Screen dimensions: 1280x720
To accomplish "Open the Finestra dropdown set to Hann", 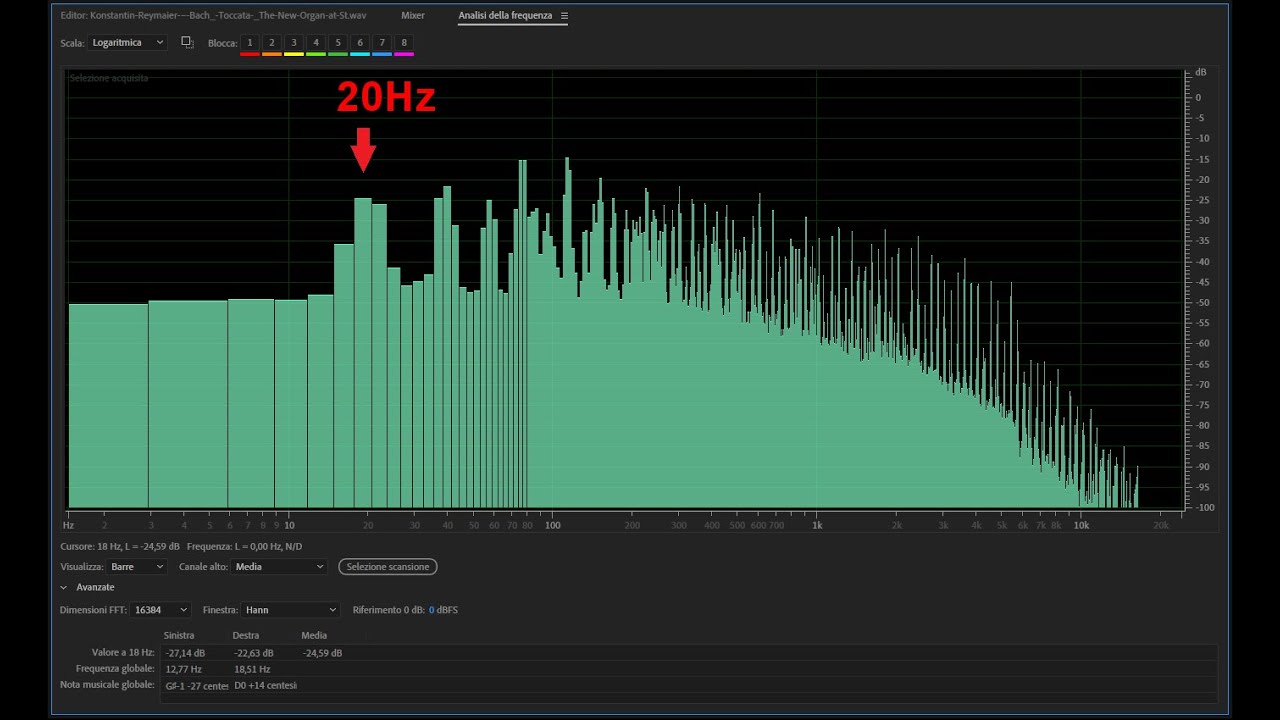I will click(291, 610).
